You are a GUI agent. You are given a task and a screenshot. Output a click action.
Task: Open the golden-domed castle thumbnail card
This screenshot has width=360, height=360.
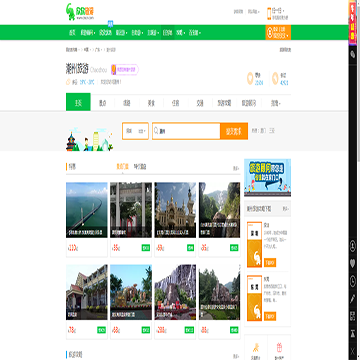coord(175,210)
